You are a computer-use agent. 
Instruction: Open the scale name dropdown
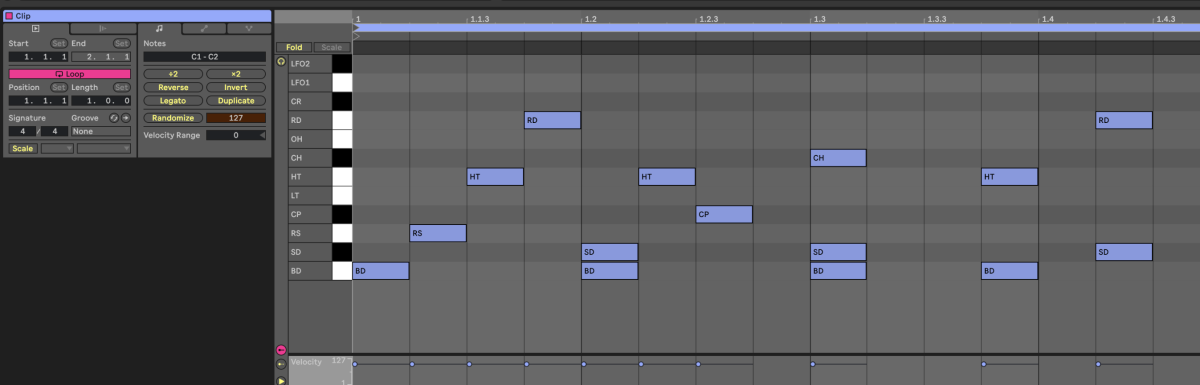click(104, 148)
